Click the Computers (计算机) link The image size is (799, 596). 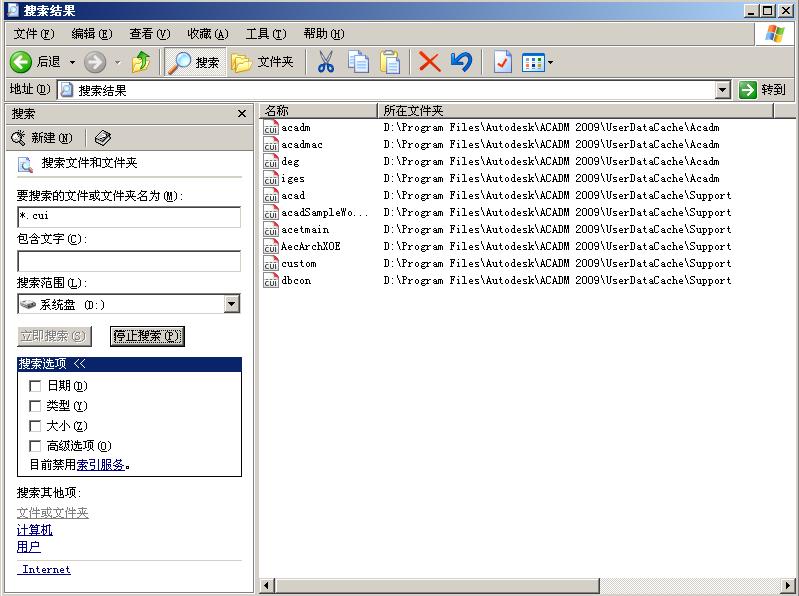pos(35,530)
